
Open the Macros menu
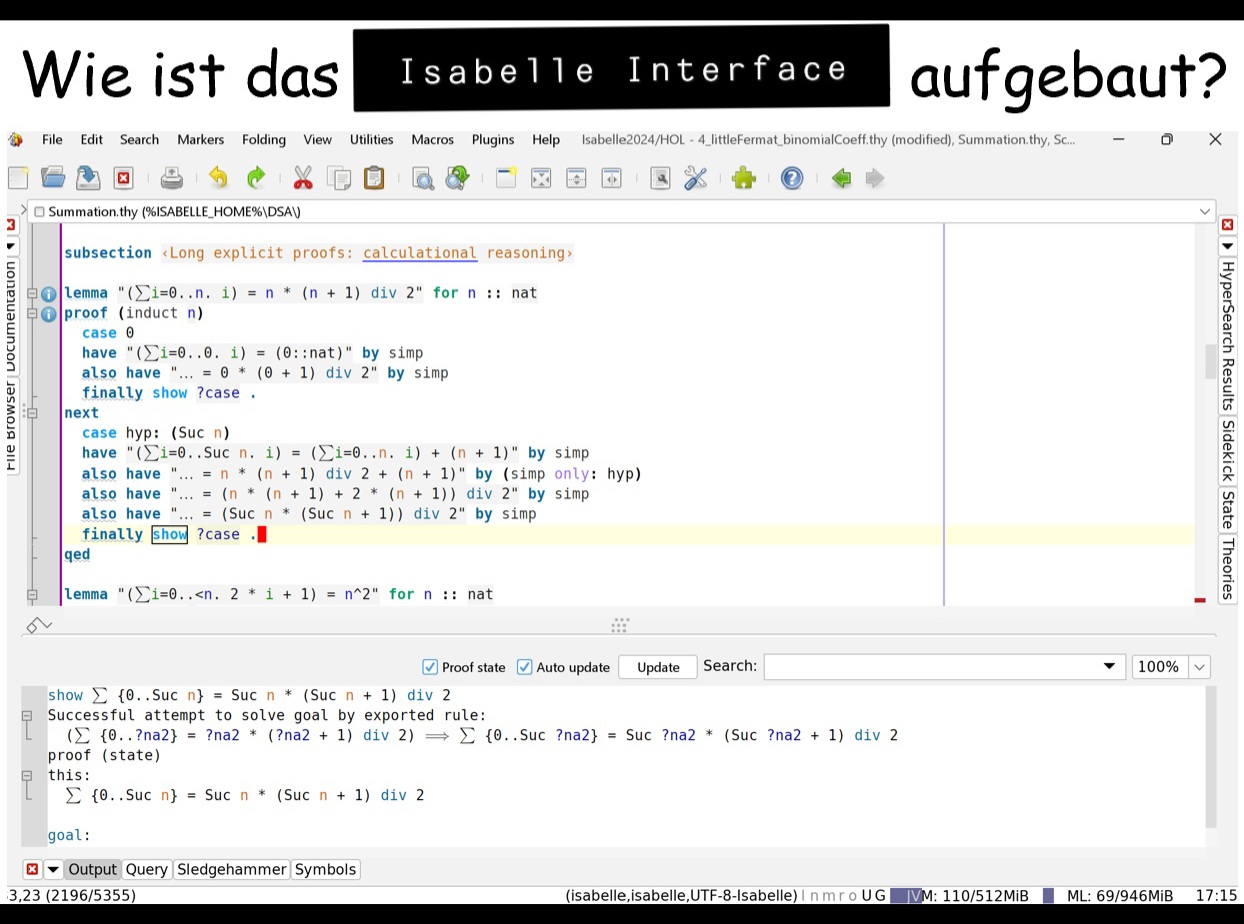(432, 140)
